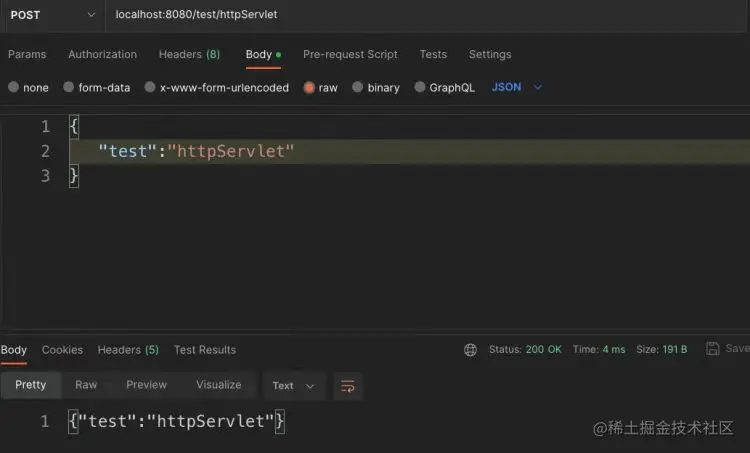
Task: Select the Preview response view
Action: coord(146,385)
